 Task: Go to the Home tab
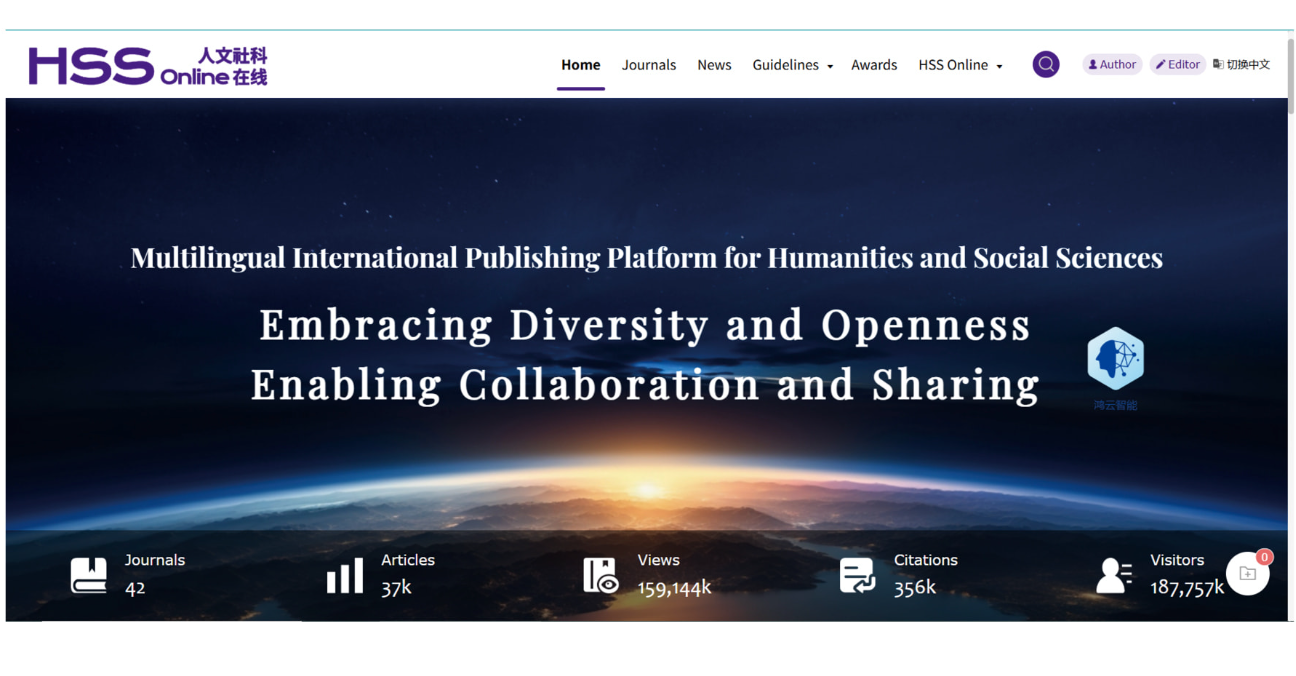coord(580,65)
